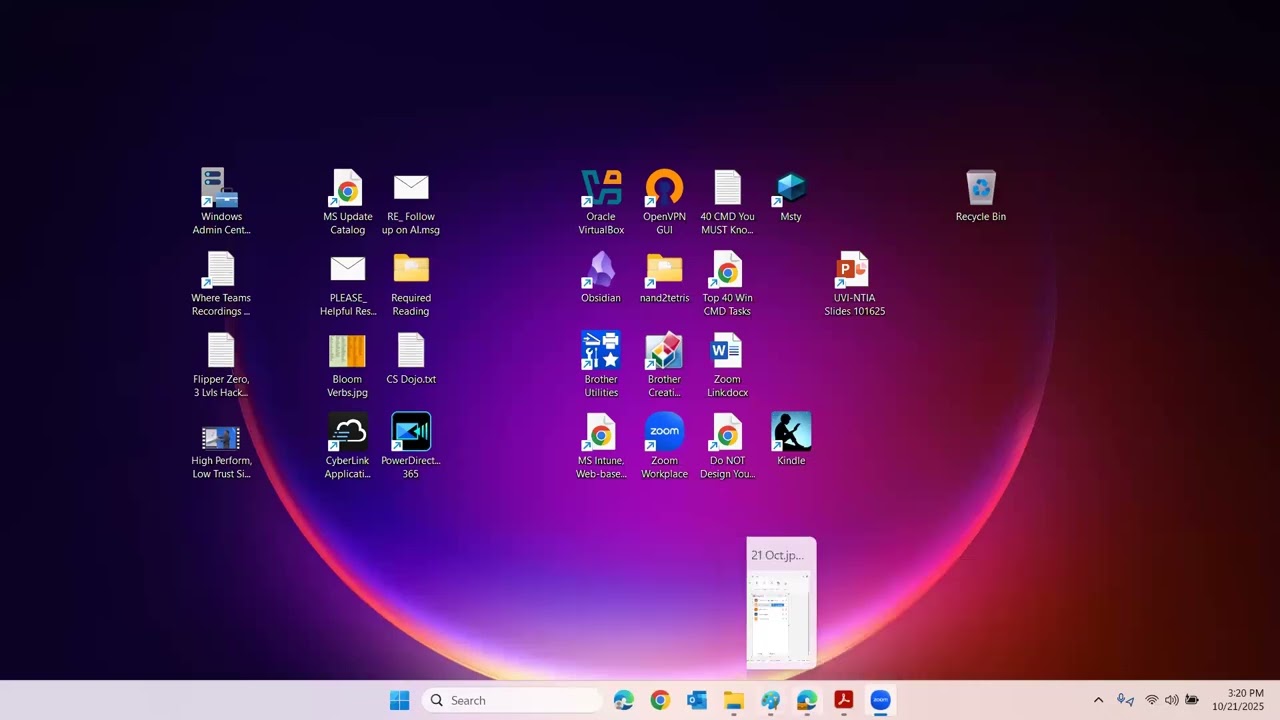Select the OpenVPN GUI icon
The image size is (1280, 720).
tap(664, 202)
